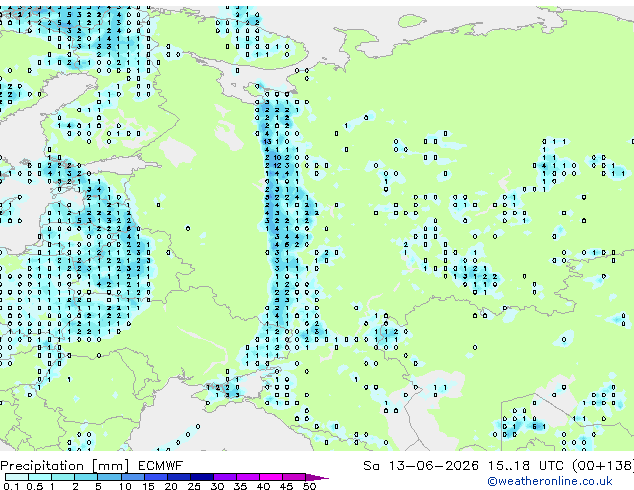Click the legend label '0.5'
This screenshot has width=634, height=490.
[x=35, y=486]
